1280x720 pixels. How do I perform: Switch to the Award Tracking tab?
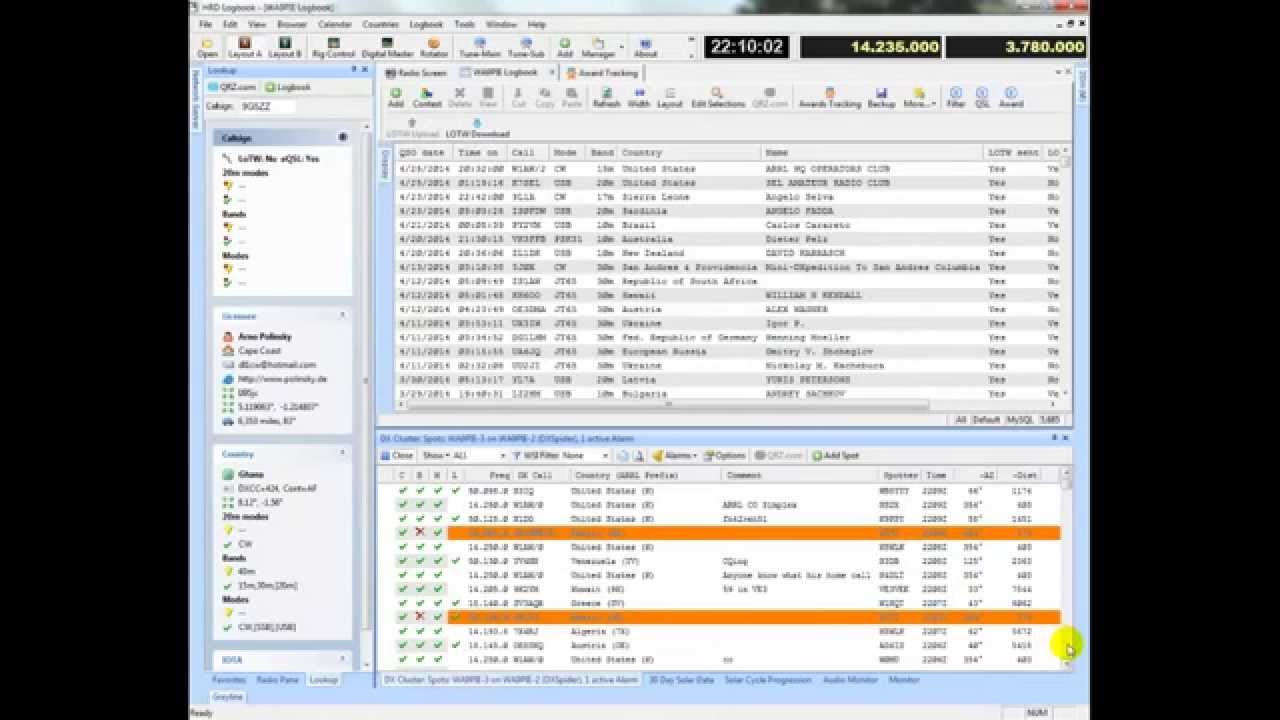coord(602,73)
